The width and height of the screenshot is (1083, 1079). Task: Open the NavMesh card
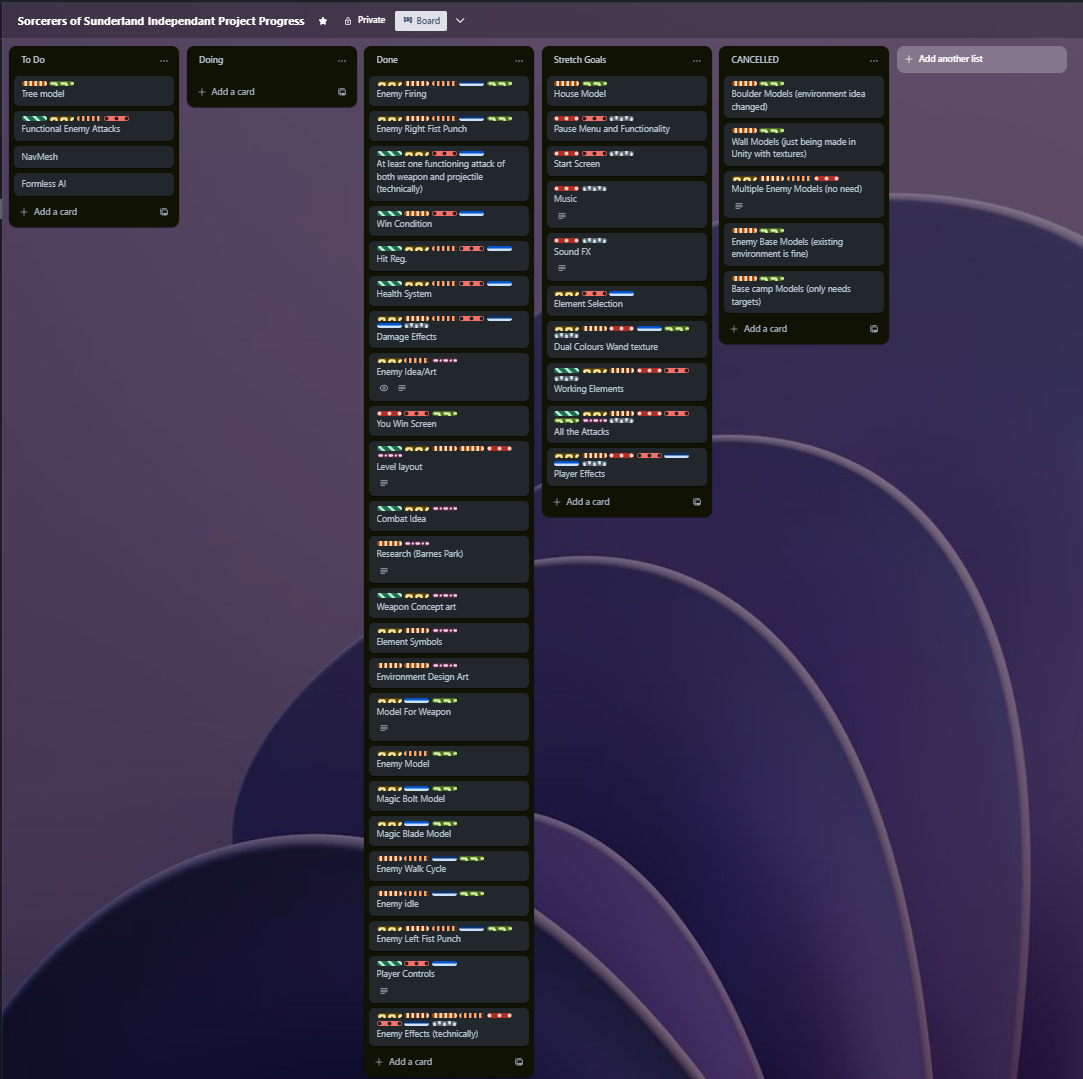coord(94,157)
